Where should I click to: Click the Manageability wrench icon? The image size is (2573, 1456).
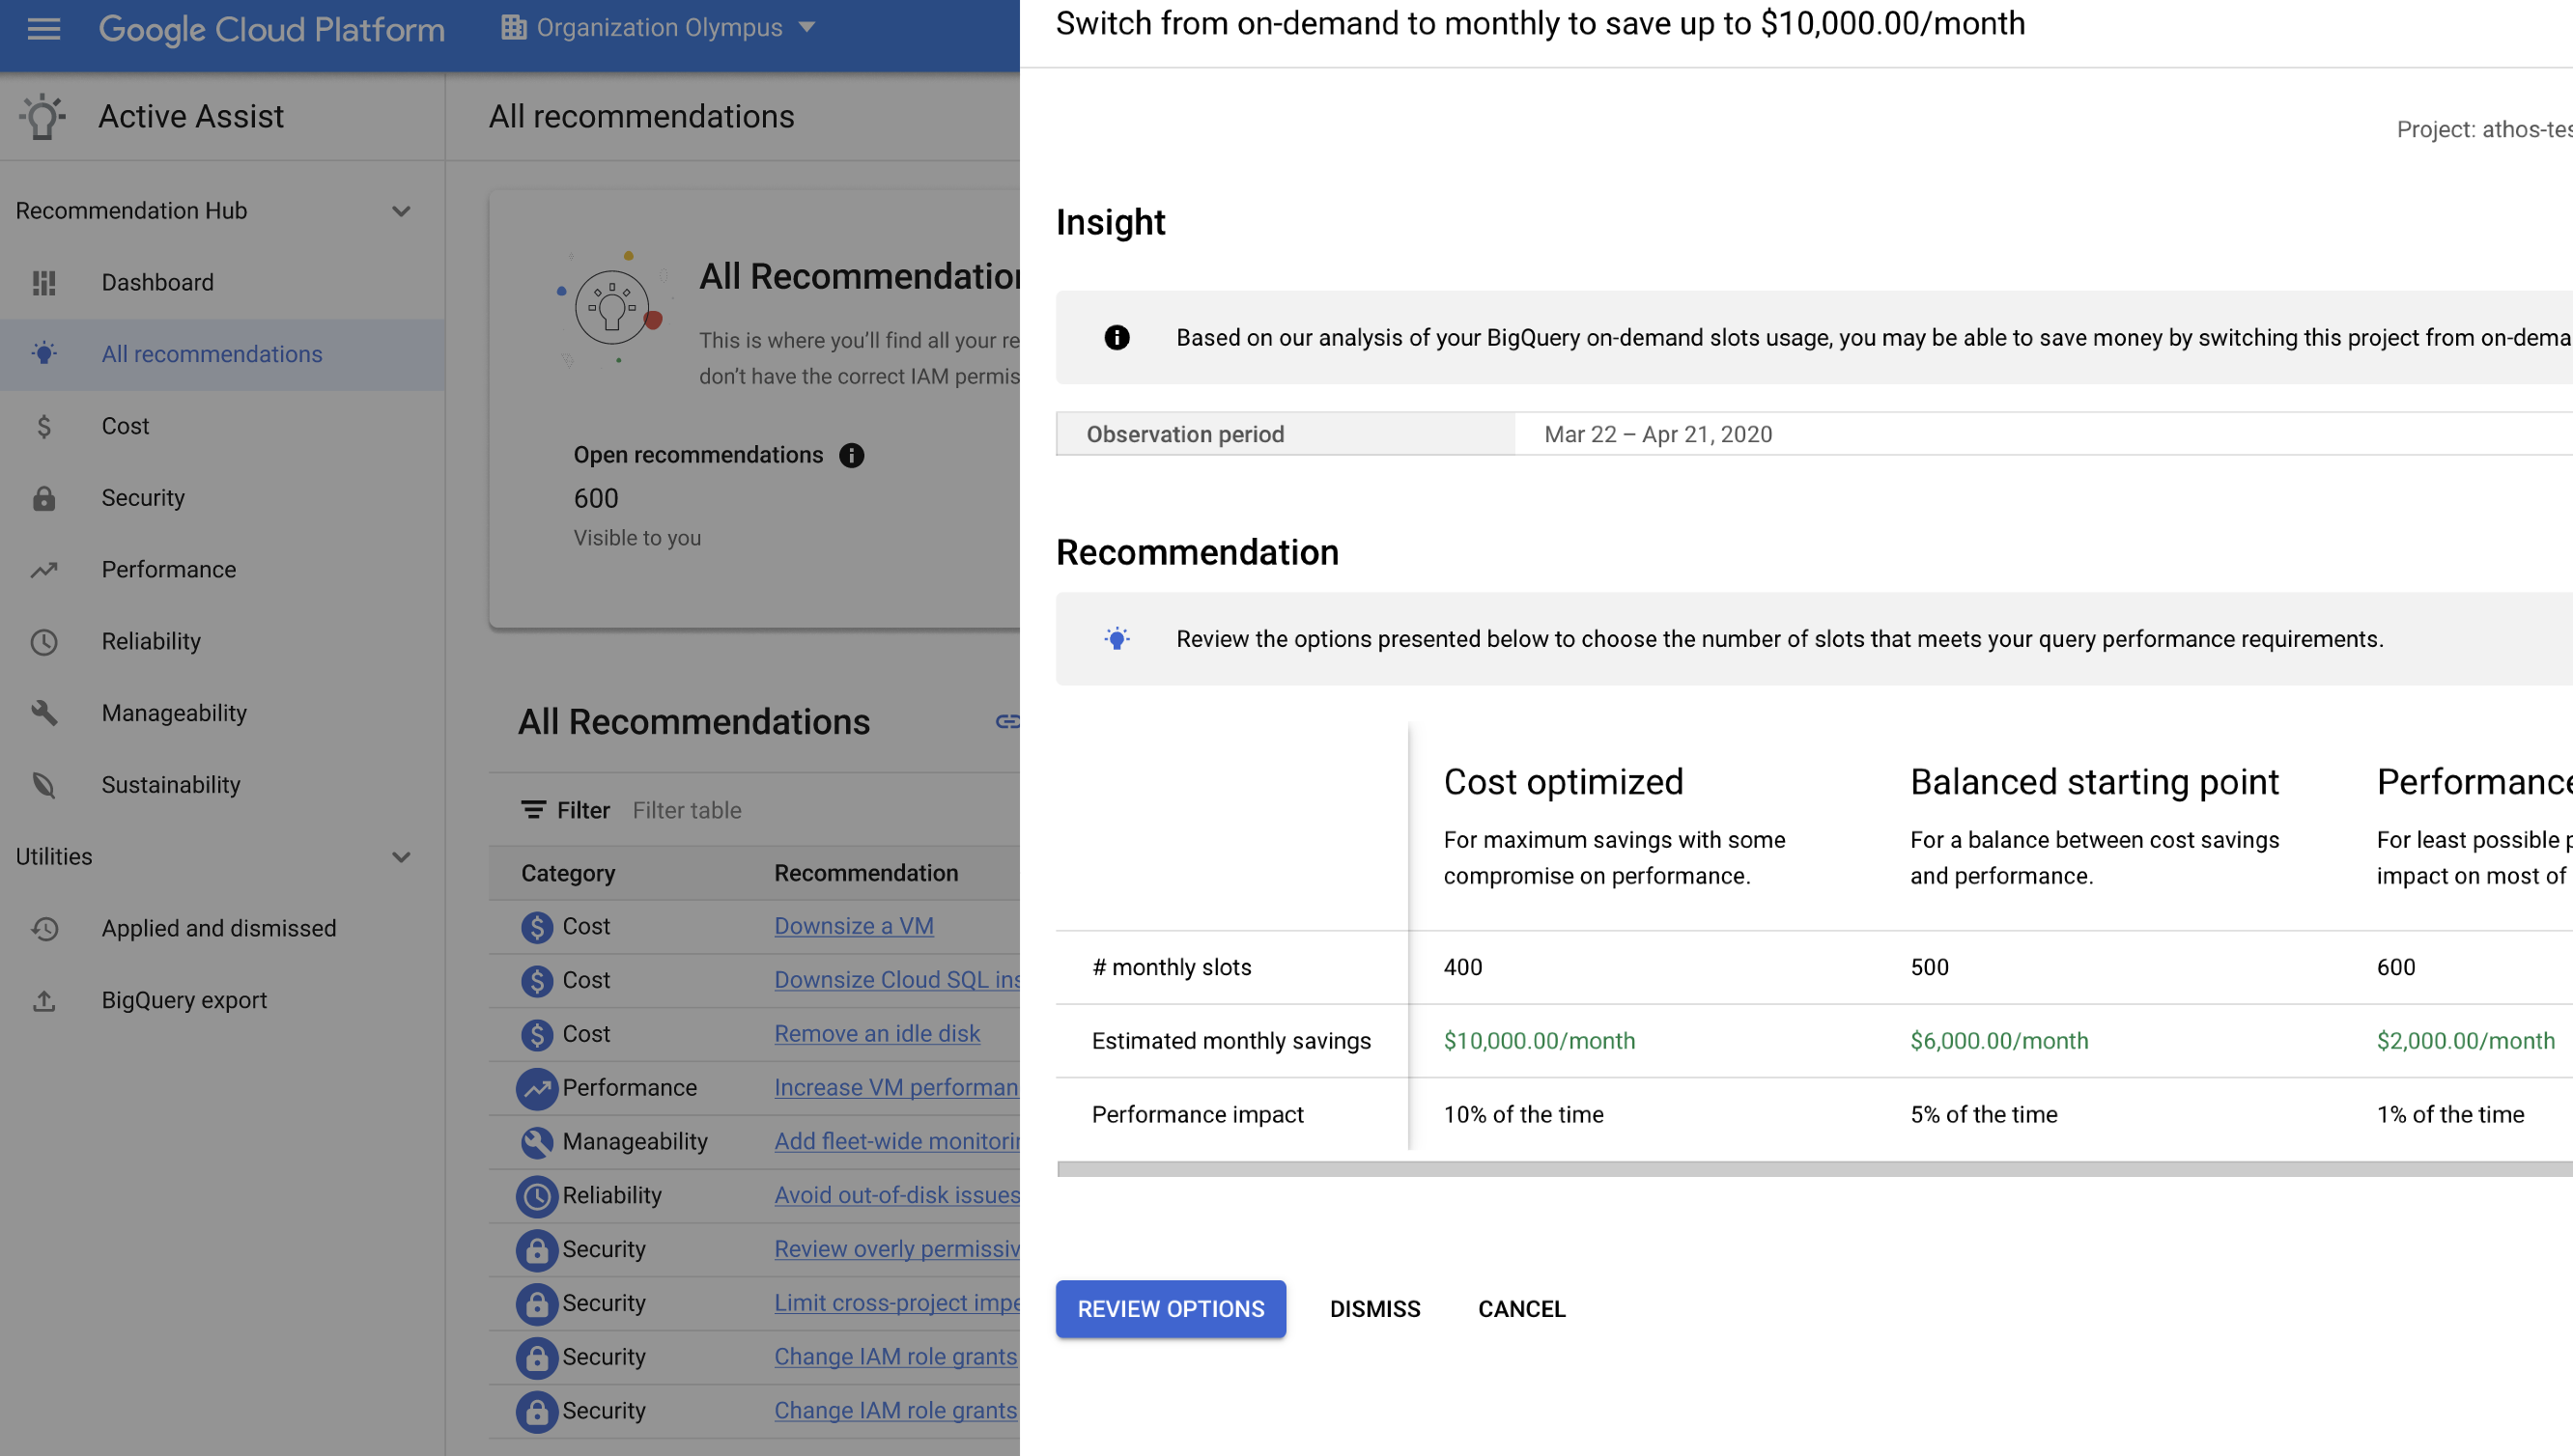click(46, 713)
